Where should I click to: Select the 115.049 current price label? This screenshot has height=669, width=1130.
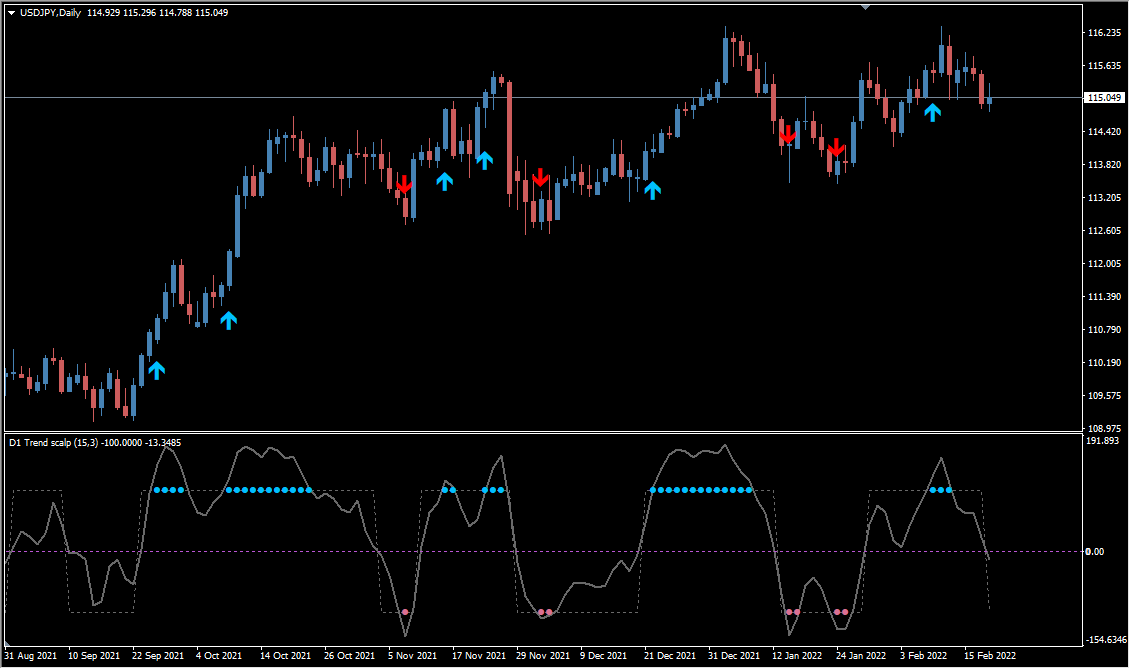click(1104, 98)
